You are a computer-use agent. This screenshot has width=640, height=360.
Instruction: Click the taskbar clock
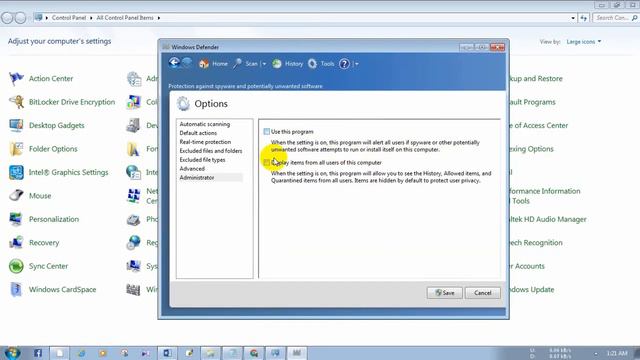(617, 353)
